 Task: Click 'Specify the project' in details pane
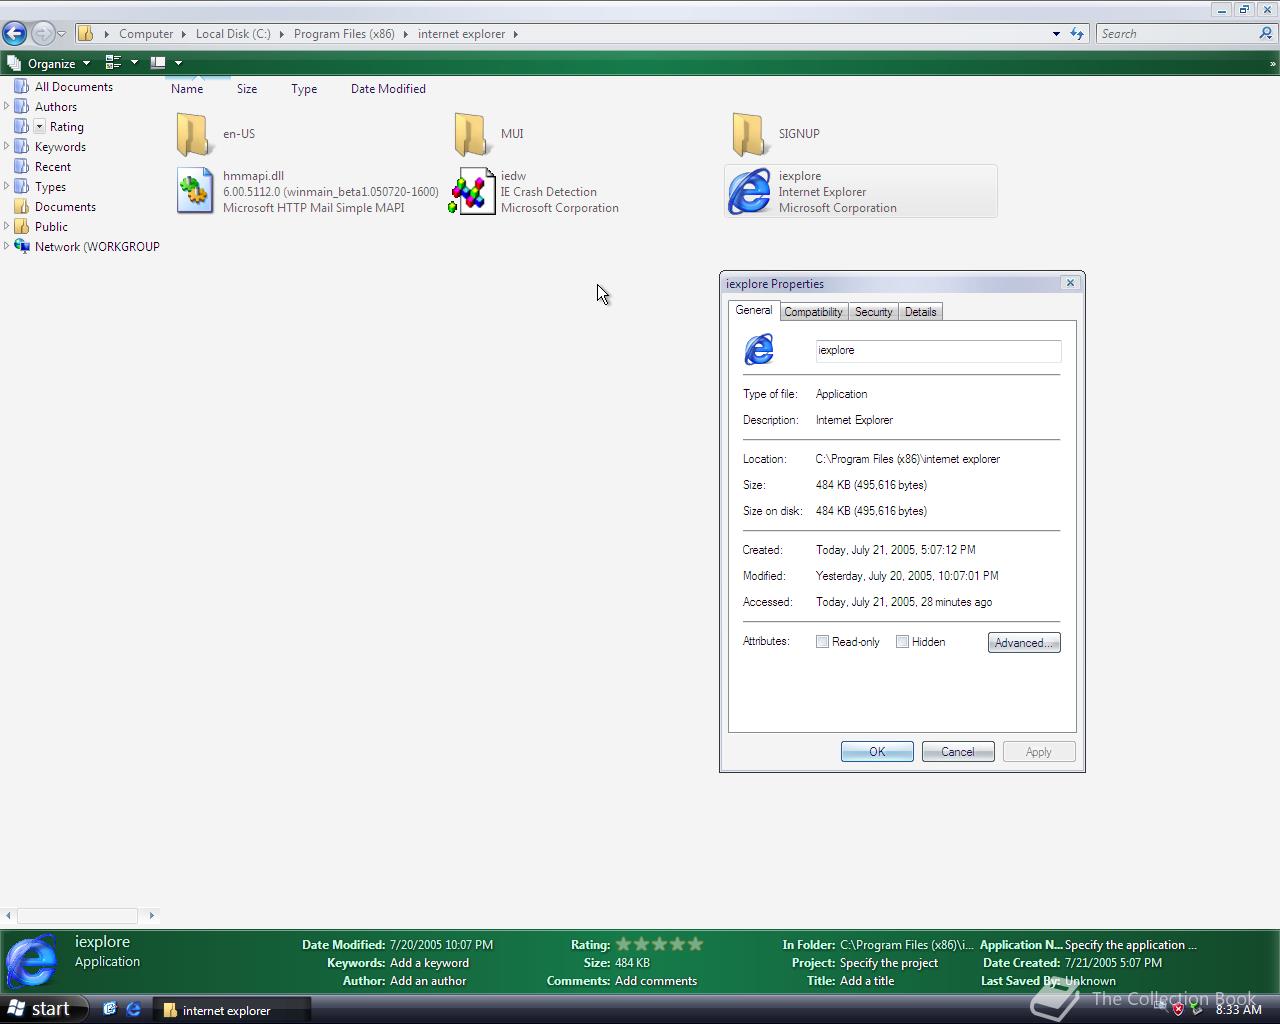[889, 963]
